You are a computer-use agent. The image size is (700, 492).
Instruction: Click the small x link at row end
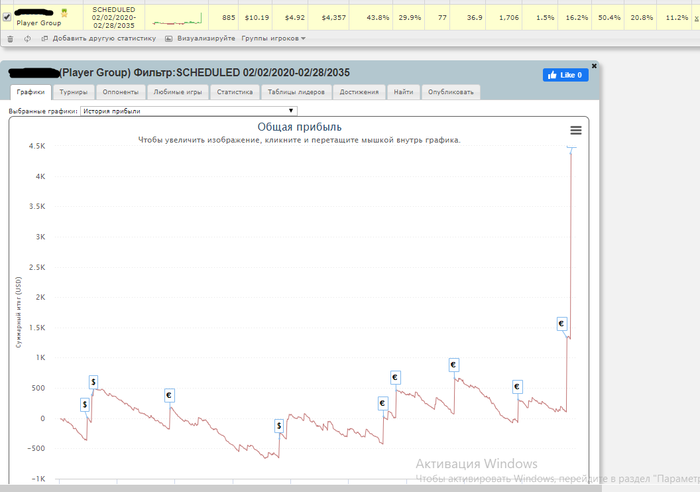697,19
